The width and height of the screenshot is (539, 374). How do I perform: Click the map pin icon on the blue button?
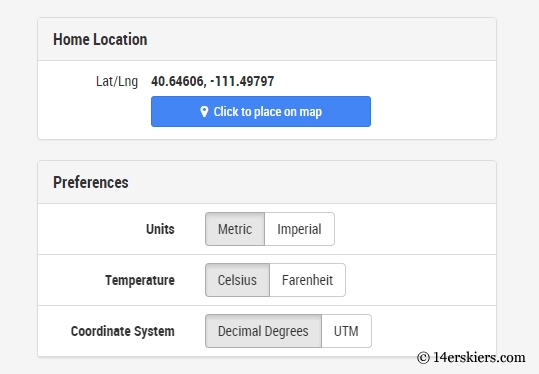click(x=204, y=112)
